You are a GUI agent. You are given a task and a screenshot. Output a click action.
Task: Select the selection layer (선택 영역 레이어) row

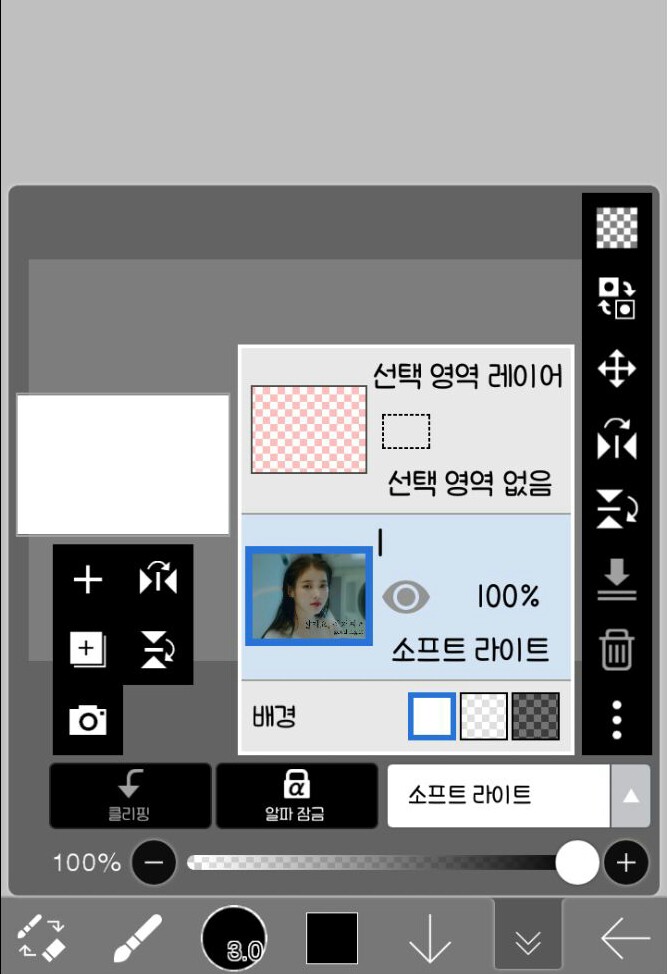(406, 430)
